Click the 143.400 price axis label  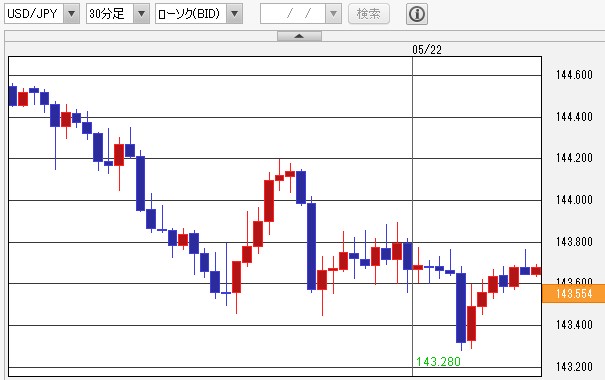point(574,324)
